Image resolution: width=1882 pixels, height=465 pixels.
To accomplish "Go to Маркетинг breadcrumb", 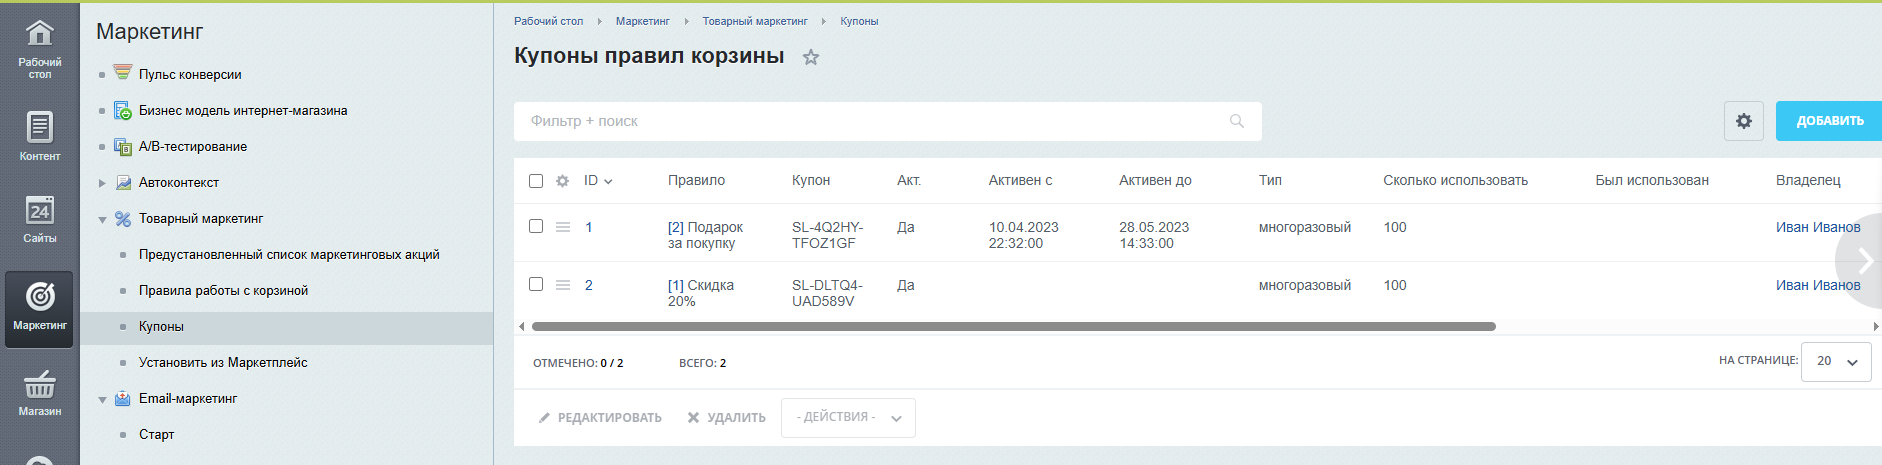I will tap(642, 21).
